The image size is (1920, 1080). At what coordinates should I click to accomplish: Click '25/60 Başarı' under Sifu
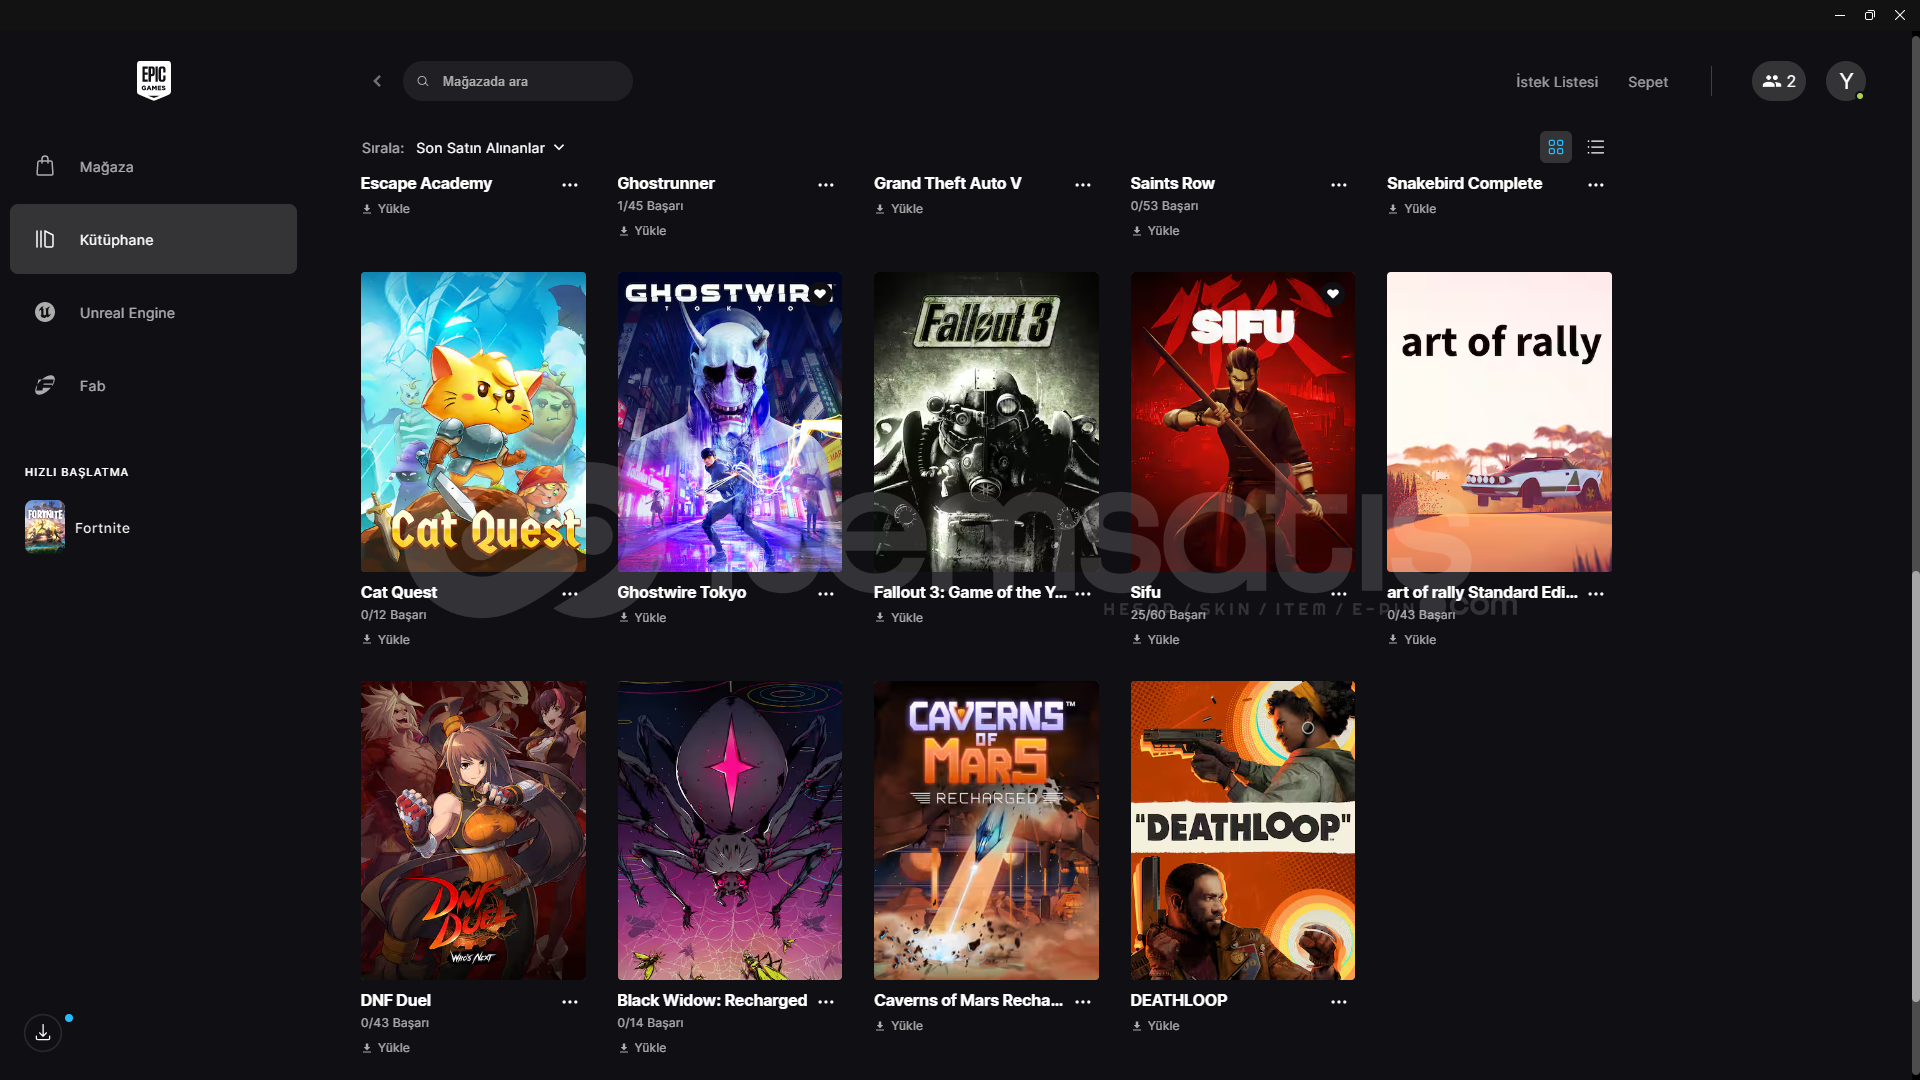pyautogui.click(x=1168, y=615)
